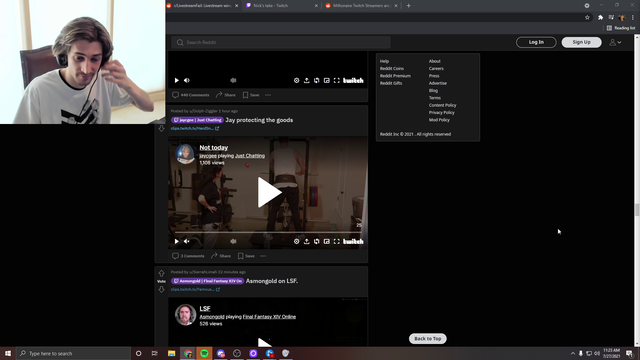Toggle theatre mode on the 'Not today' clip player
The width and height of the screenshot is (640, 360).
tap(317, 242)
